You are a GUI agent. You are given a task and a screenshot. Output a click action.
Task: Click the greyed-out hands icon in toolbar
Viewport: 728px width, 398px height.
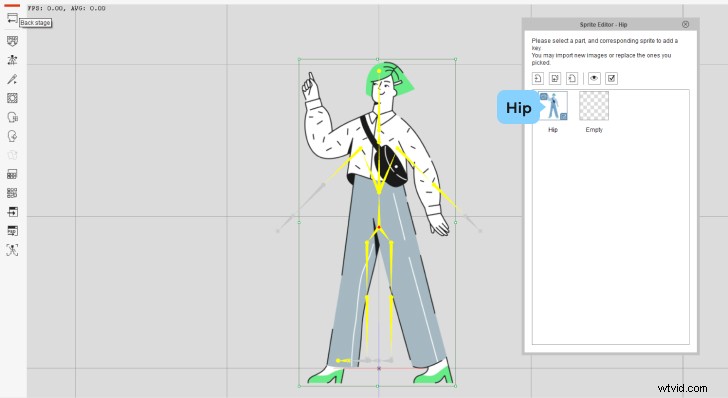(12, 155)
